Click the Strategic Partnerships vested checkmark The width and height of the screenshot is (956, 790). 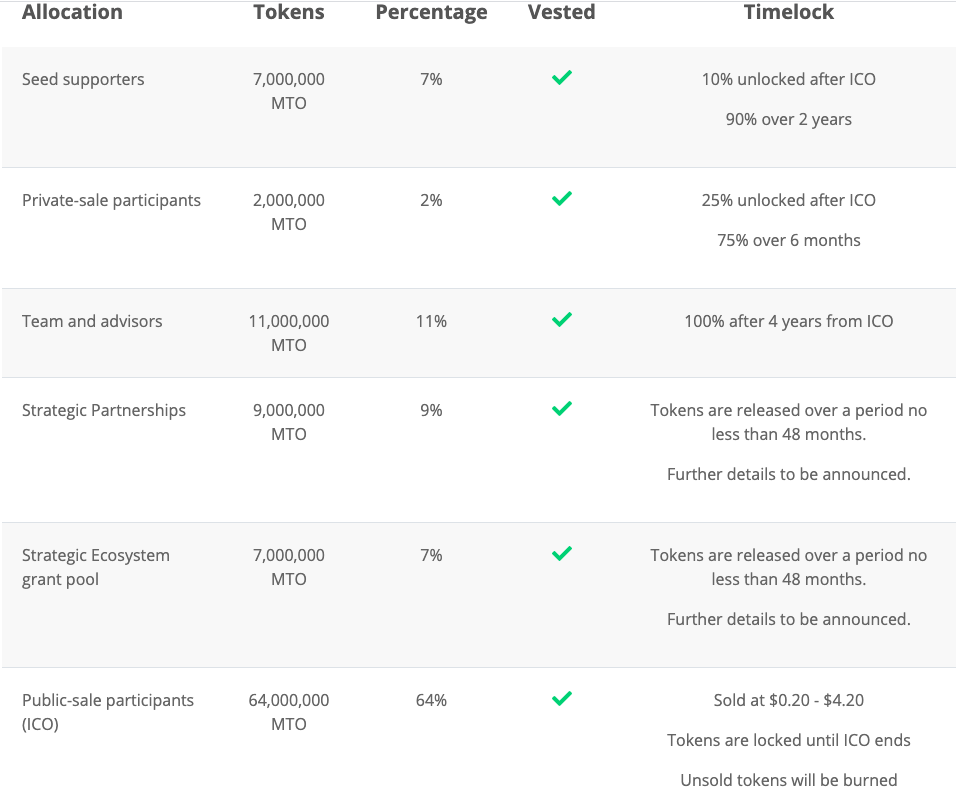pos(562,408)
